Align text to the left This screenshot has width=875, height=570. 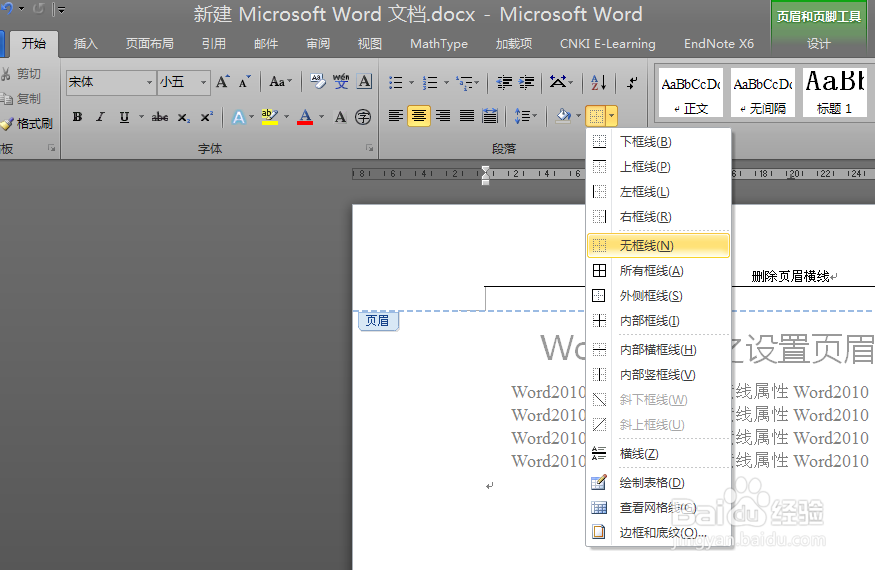click(396, 116)
